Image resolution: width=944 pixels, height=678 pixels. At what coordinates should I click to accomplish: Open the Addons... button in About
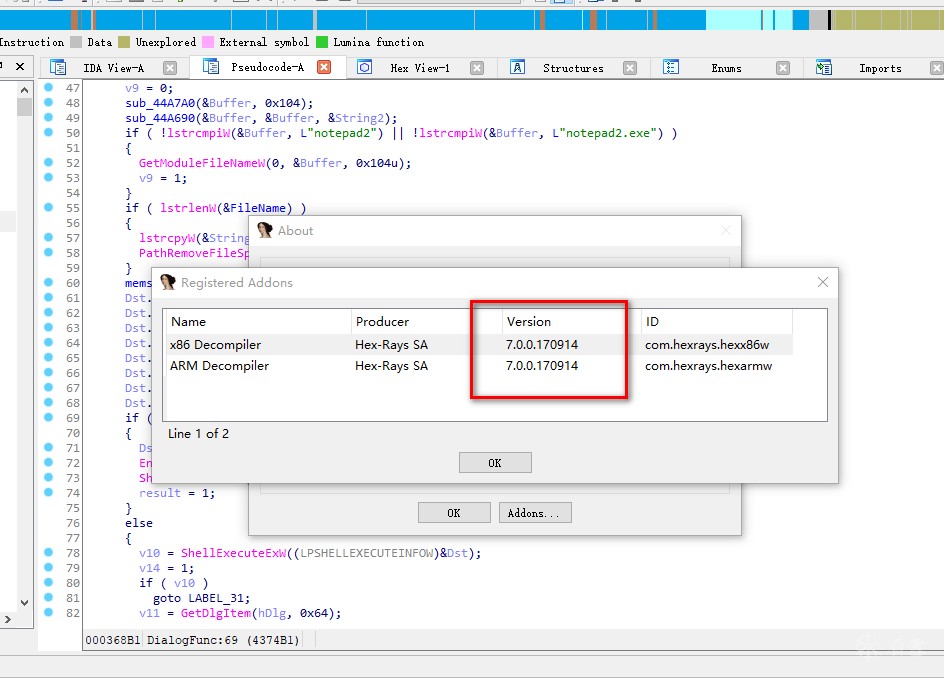click(535, 512)
